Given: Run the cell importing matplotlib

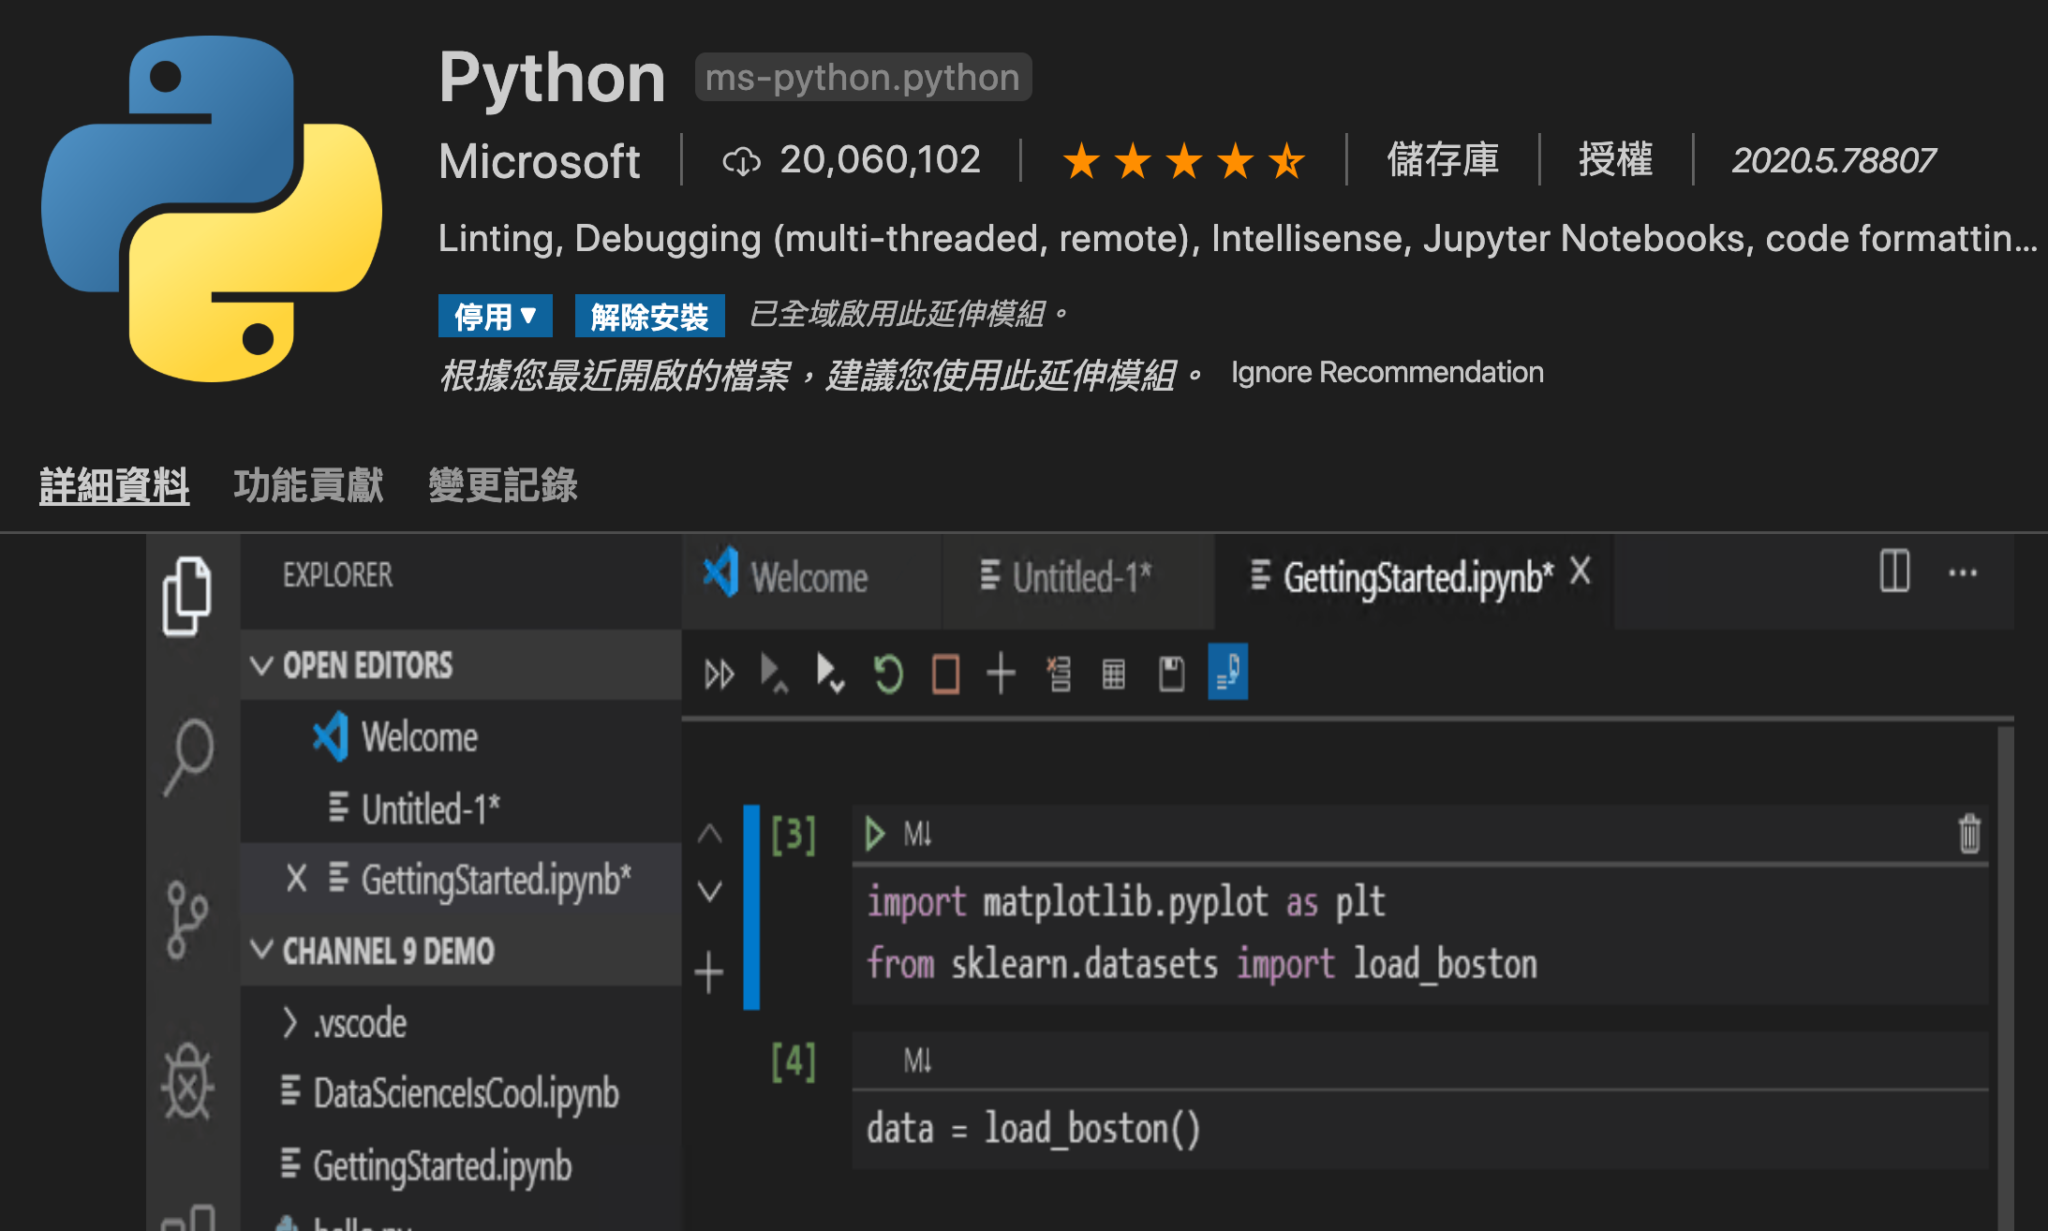Looking at the screenshot, I should pyautogui.click(x=873, y=833).
